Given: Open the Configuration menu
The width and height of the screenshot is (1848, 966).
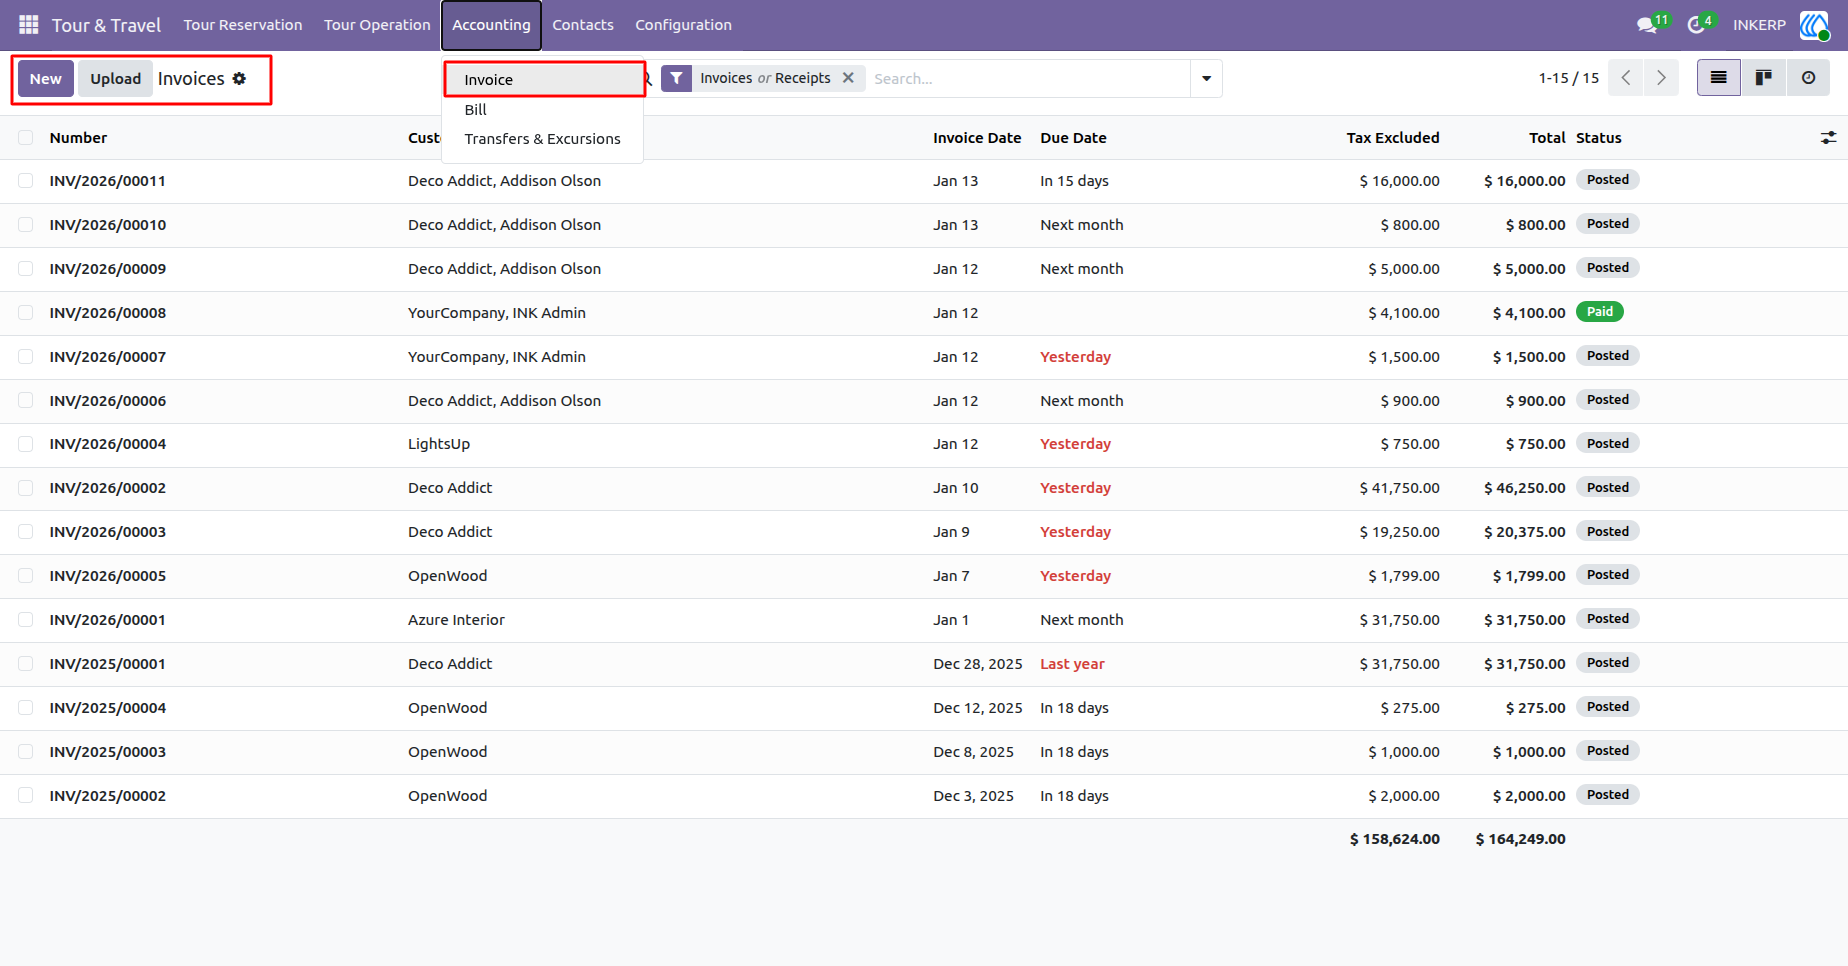Looking at the screenshot, I should tap(684, 25).
